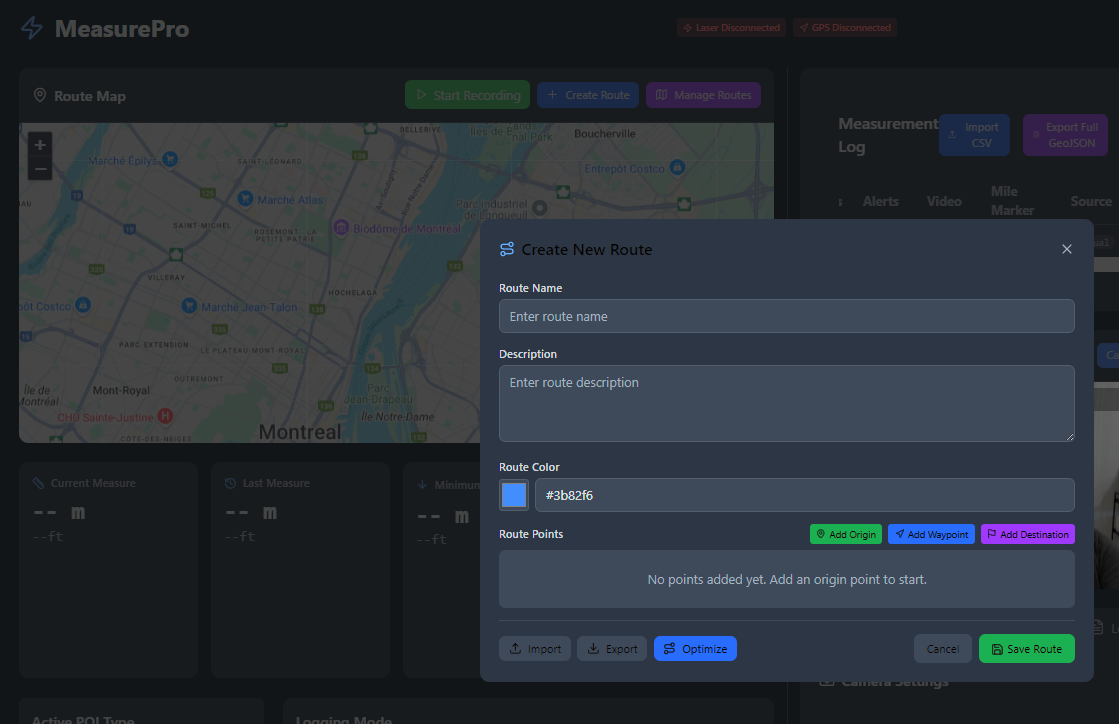
Task: Add a waypoint to the route
Action: tap(930, 533)
